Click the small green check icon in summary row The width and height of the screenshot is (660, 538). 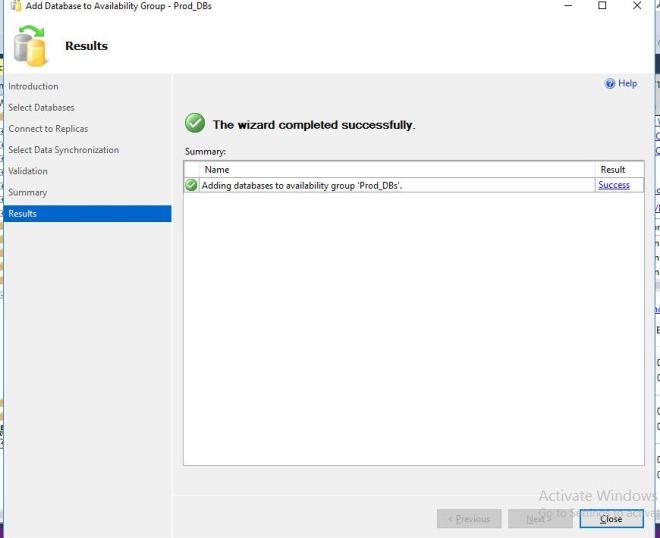(x=191, y=185)
